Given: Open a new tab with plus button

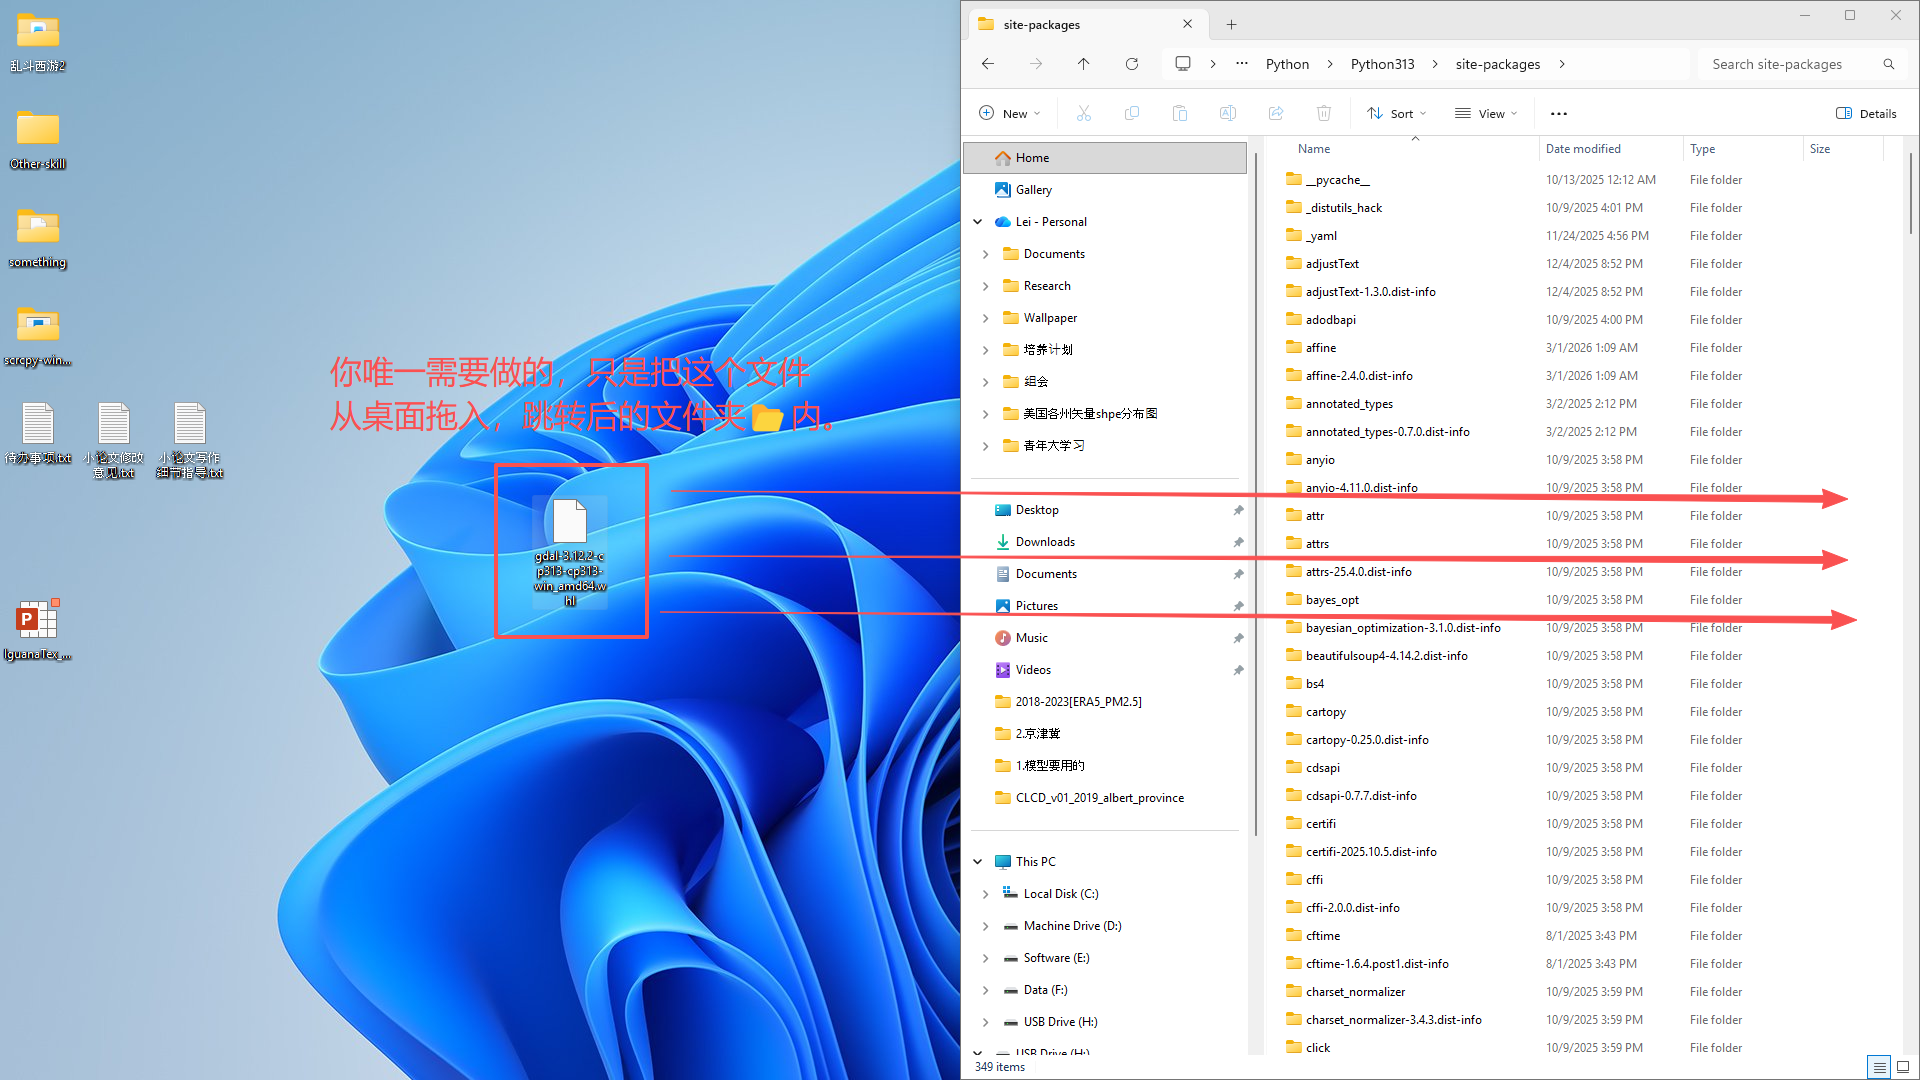Looking at the screenshot, I should pyautogui.click(x=1231, y=24).
